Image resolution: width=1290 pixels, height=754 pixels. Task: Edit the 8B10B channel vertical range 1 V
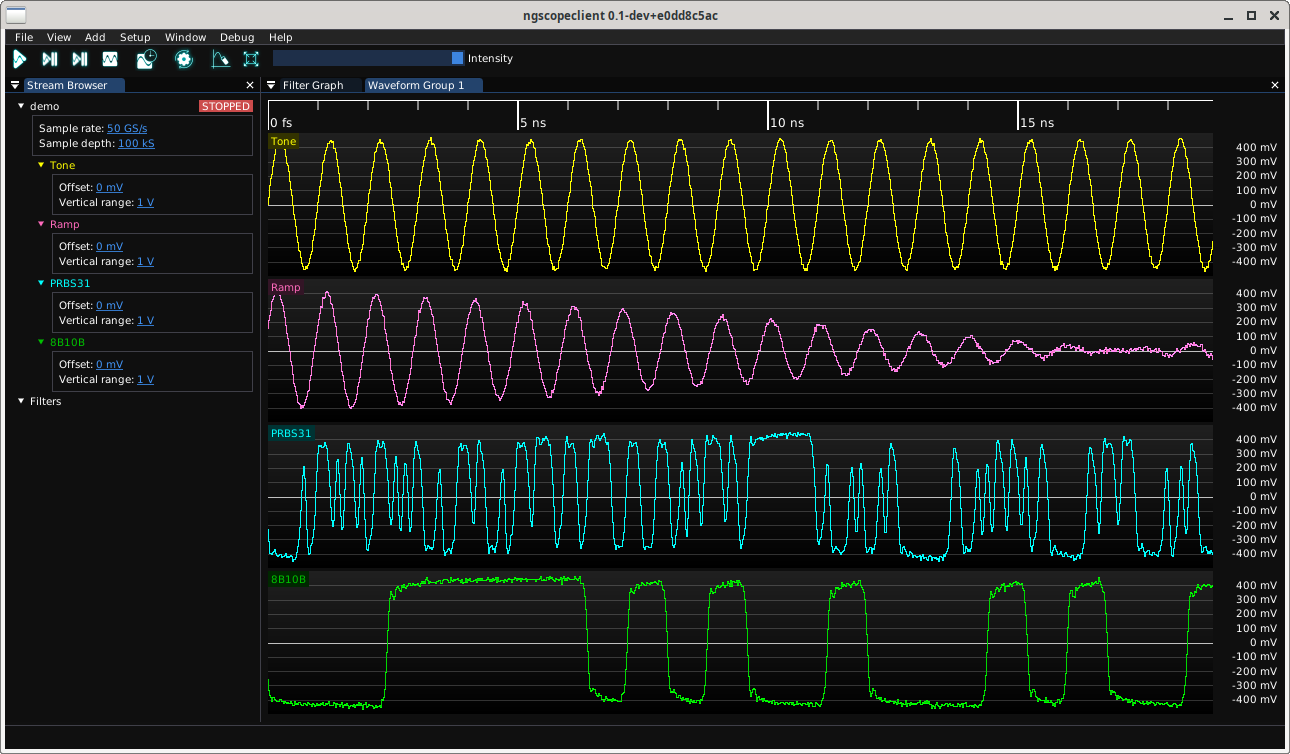click(x=145, y=379)
